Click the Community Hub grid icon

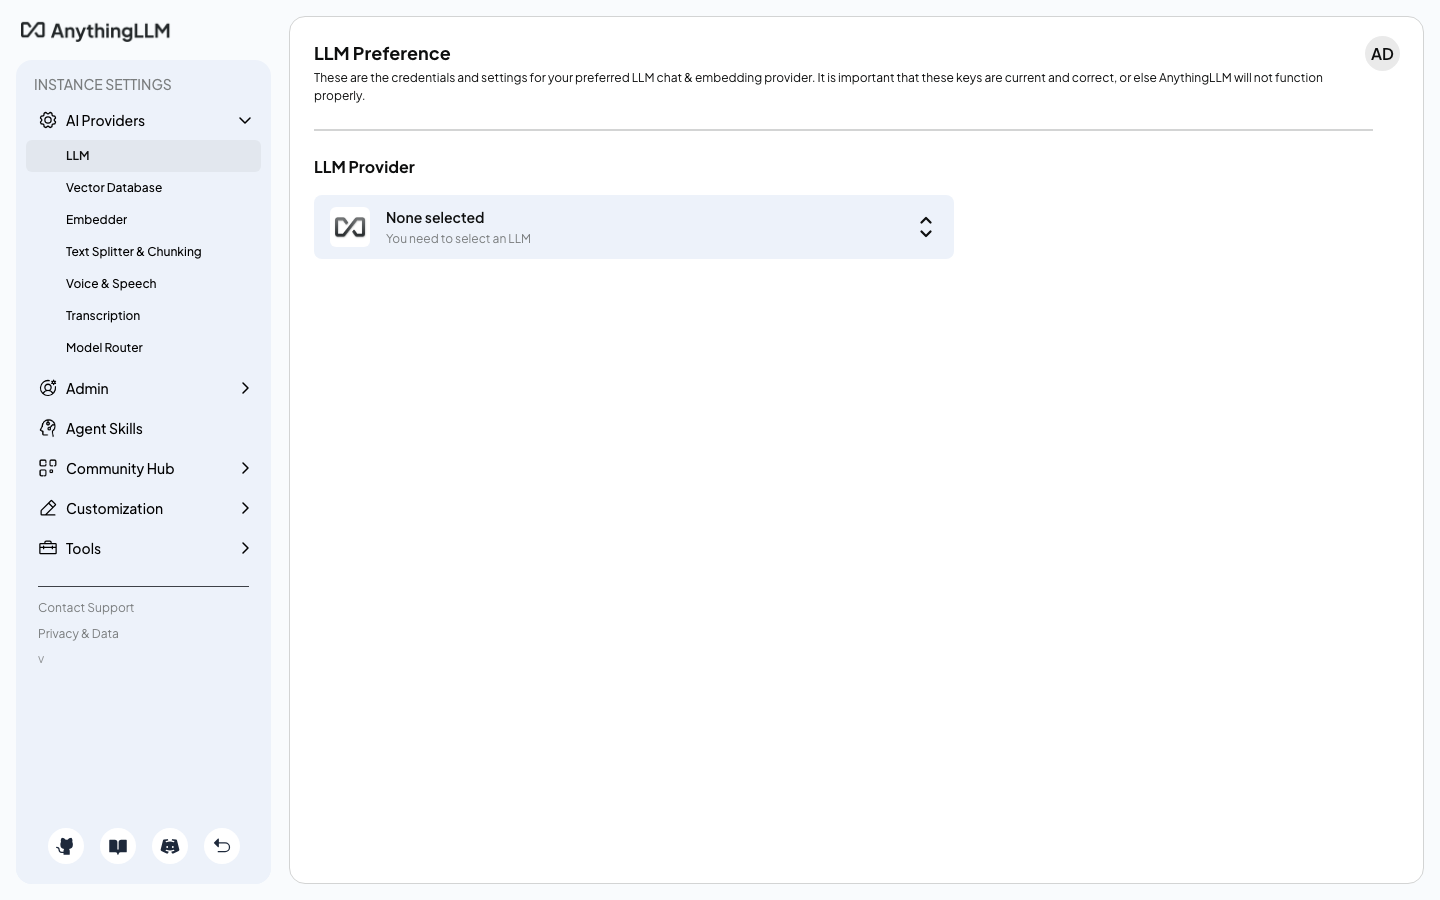pos(48,468)
